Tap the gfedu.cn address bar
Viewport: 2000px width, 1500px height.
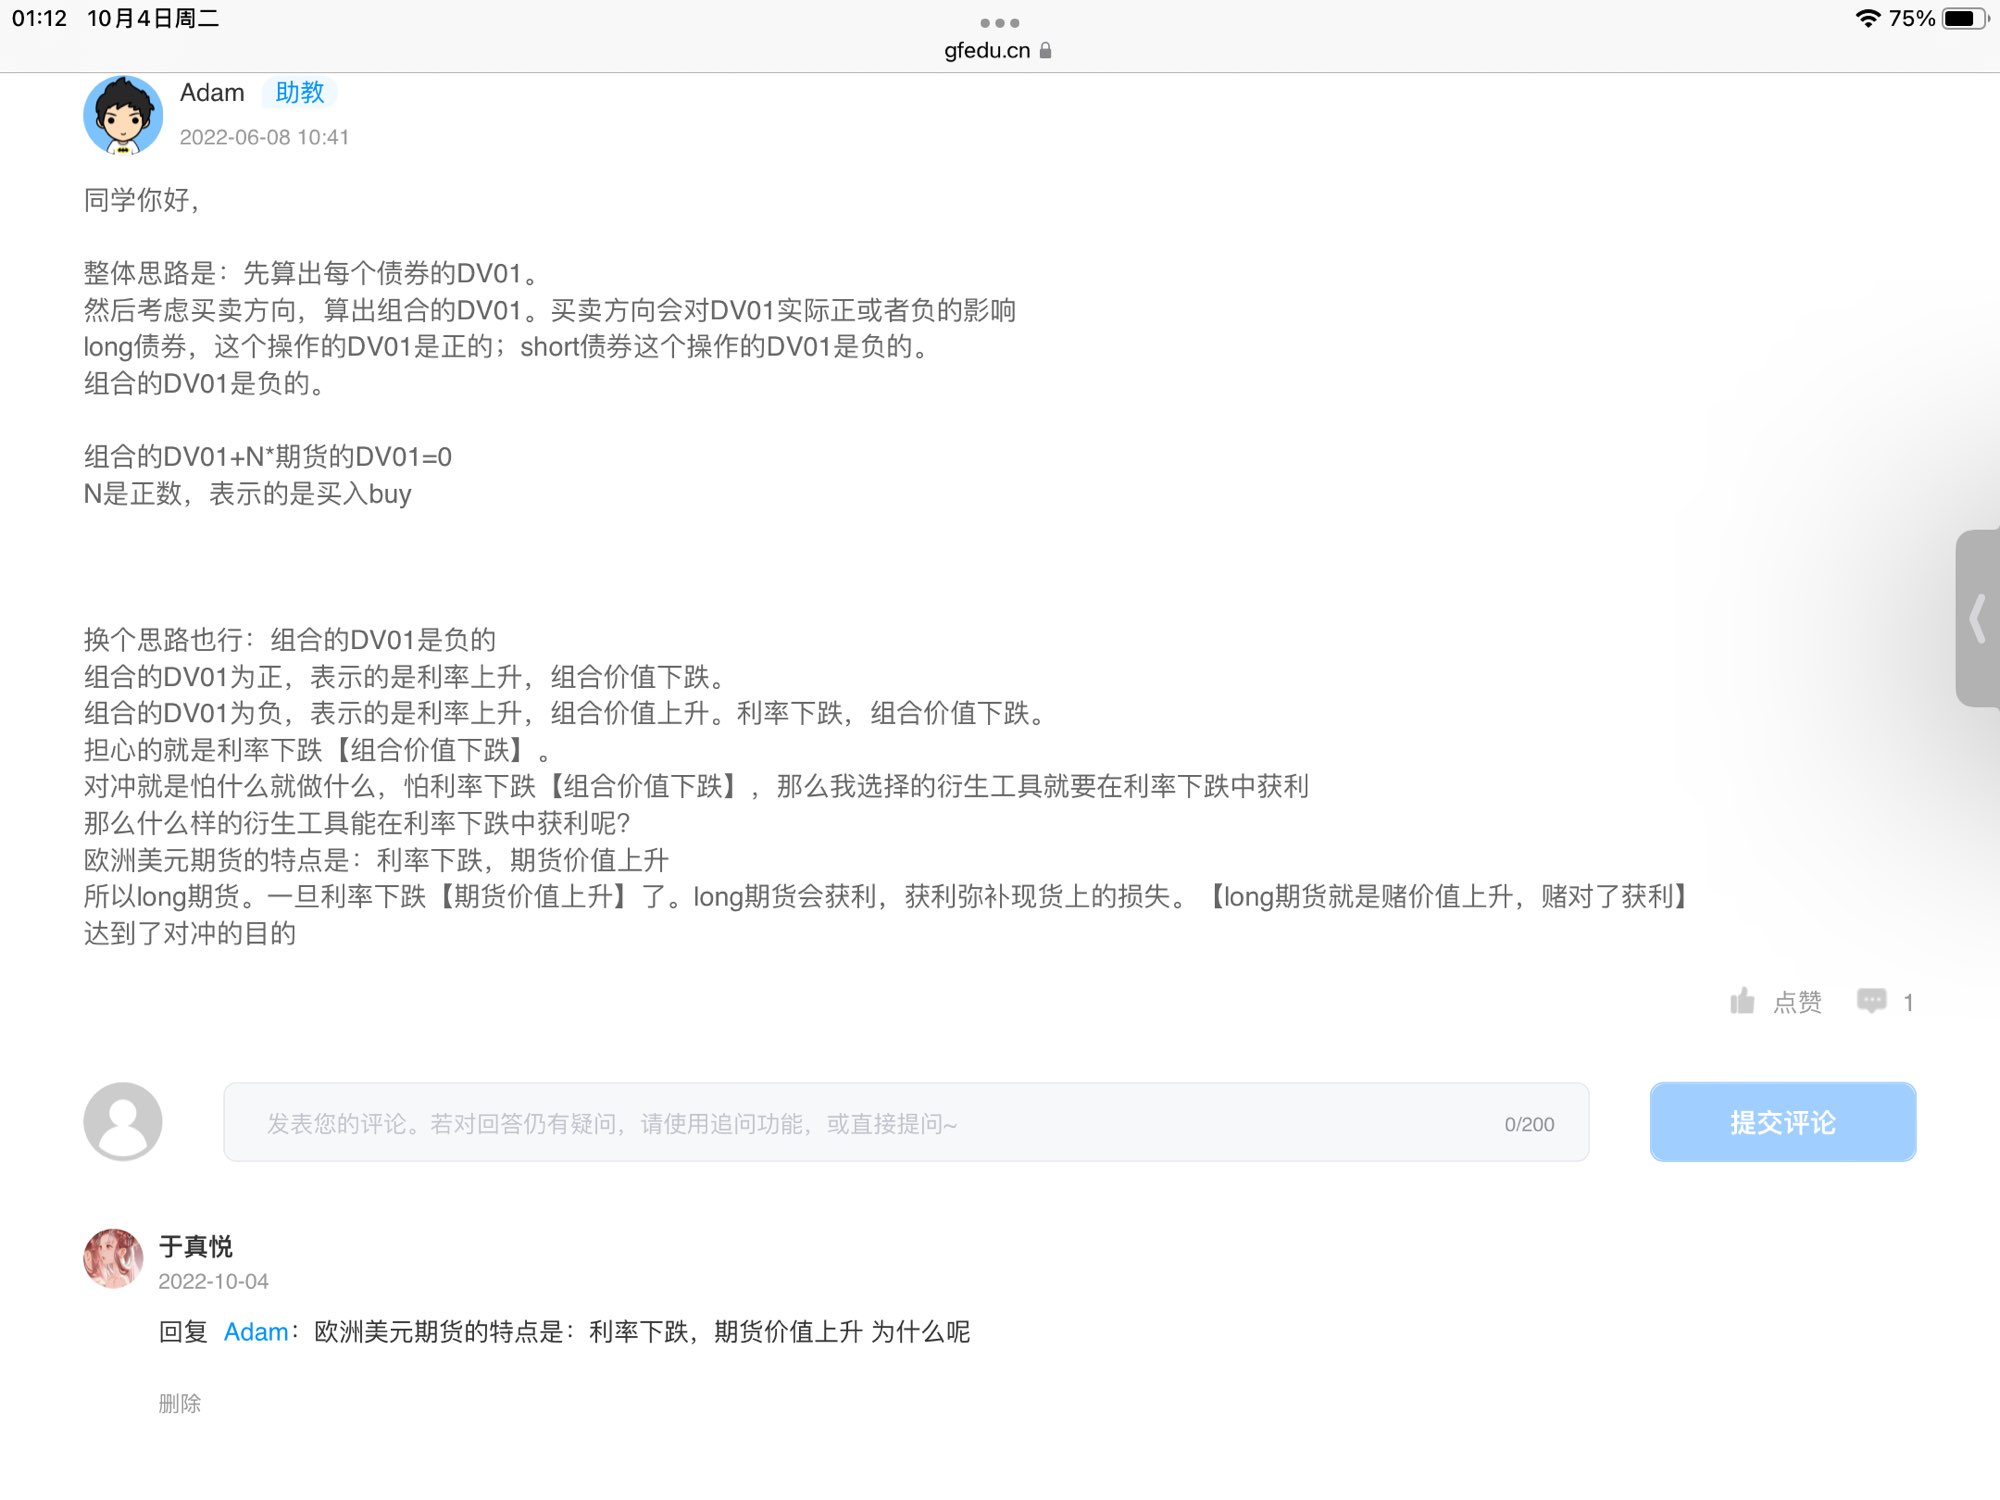[x=987, y=50]
